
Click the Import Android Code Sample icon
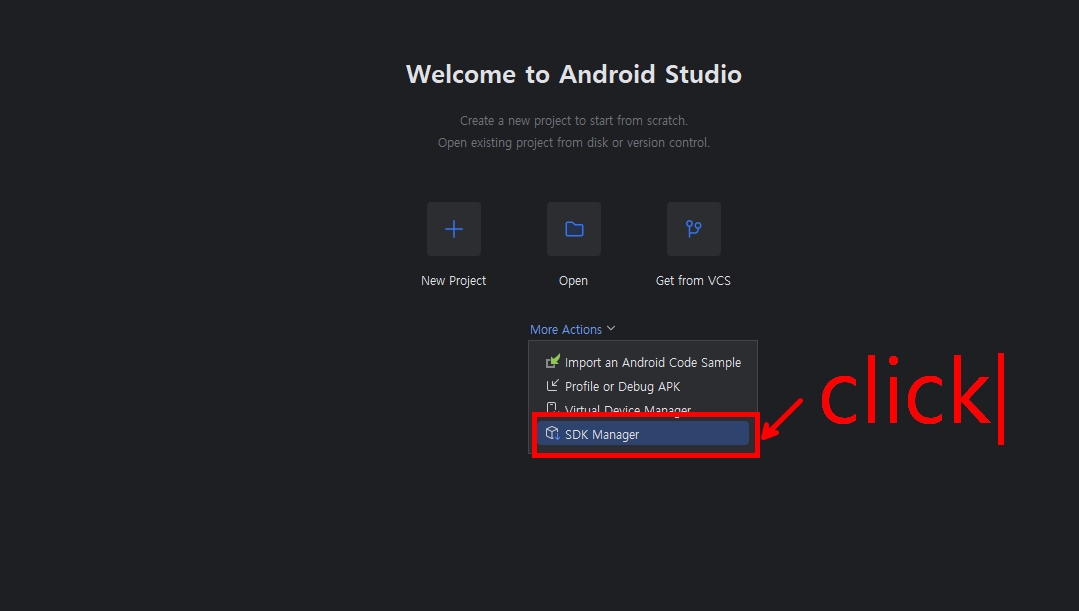coord(553,361)
